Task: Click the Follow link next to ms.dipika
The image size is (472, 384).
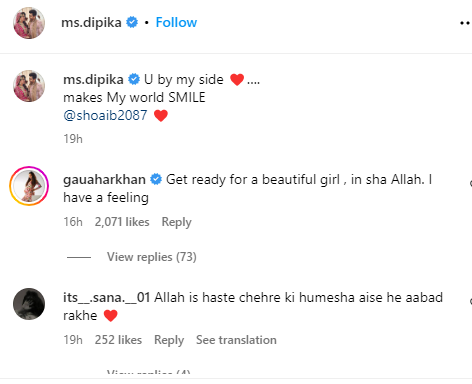Action: pos(176,22)
